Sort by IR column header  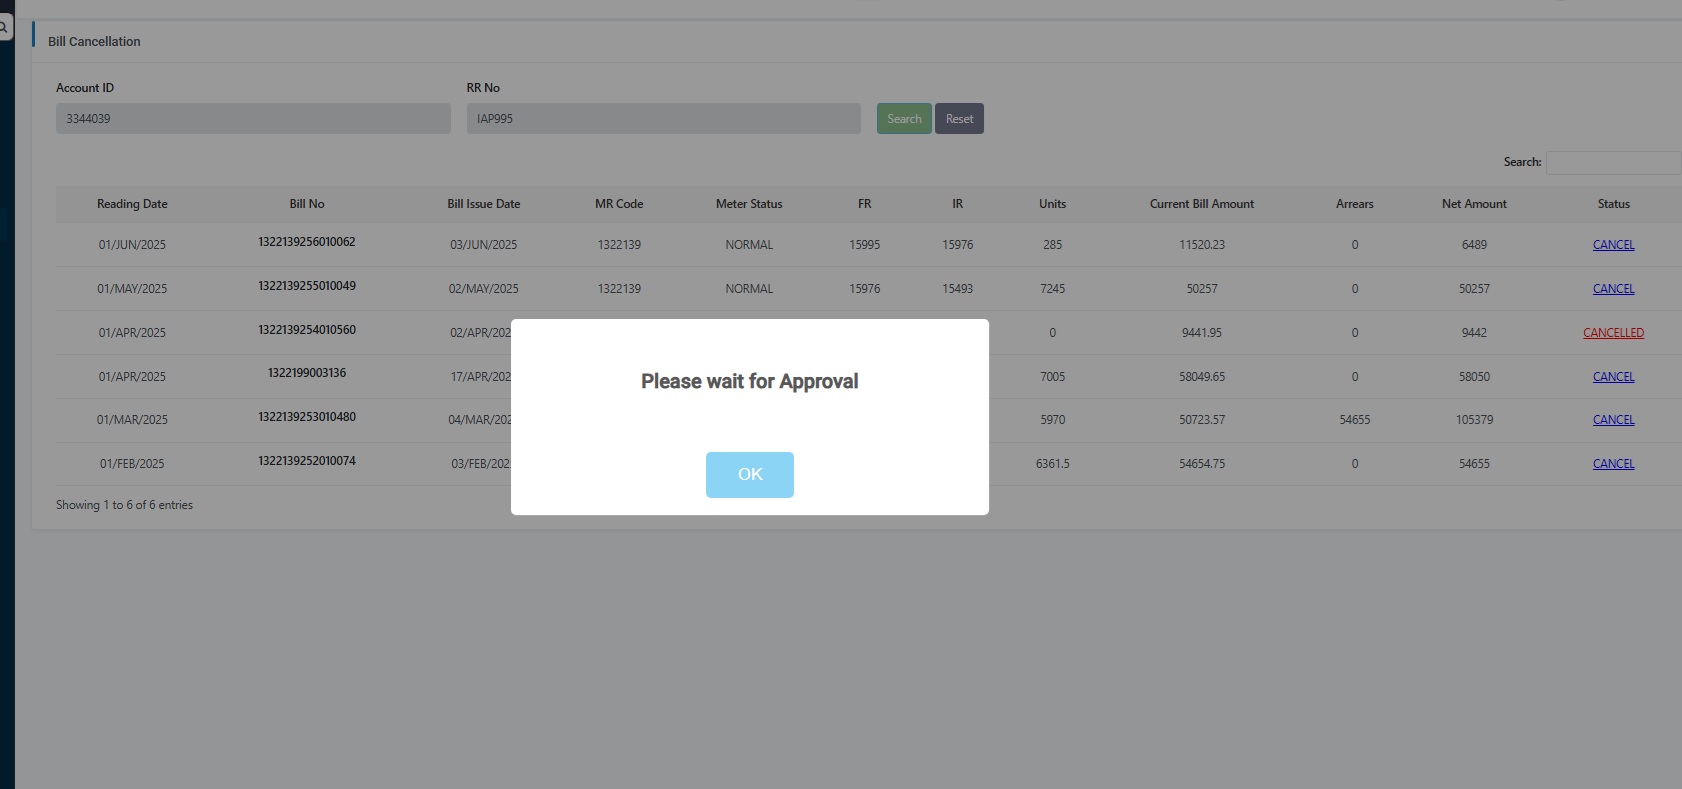click(x=958, y=204)
